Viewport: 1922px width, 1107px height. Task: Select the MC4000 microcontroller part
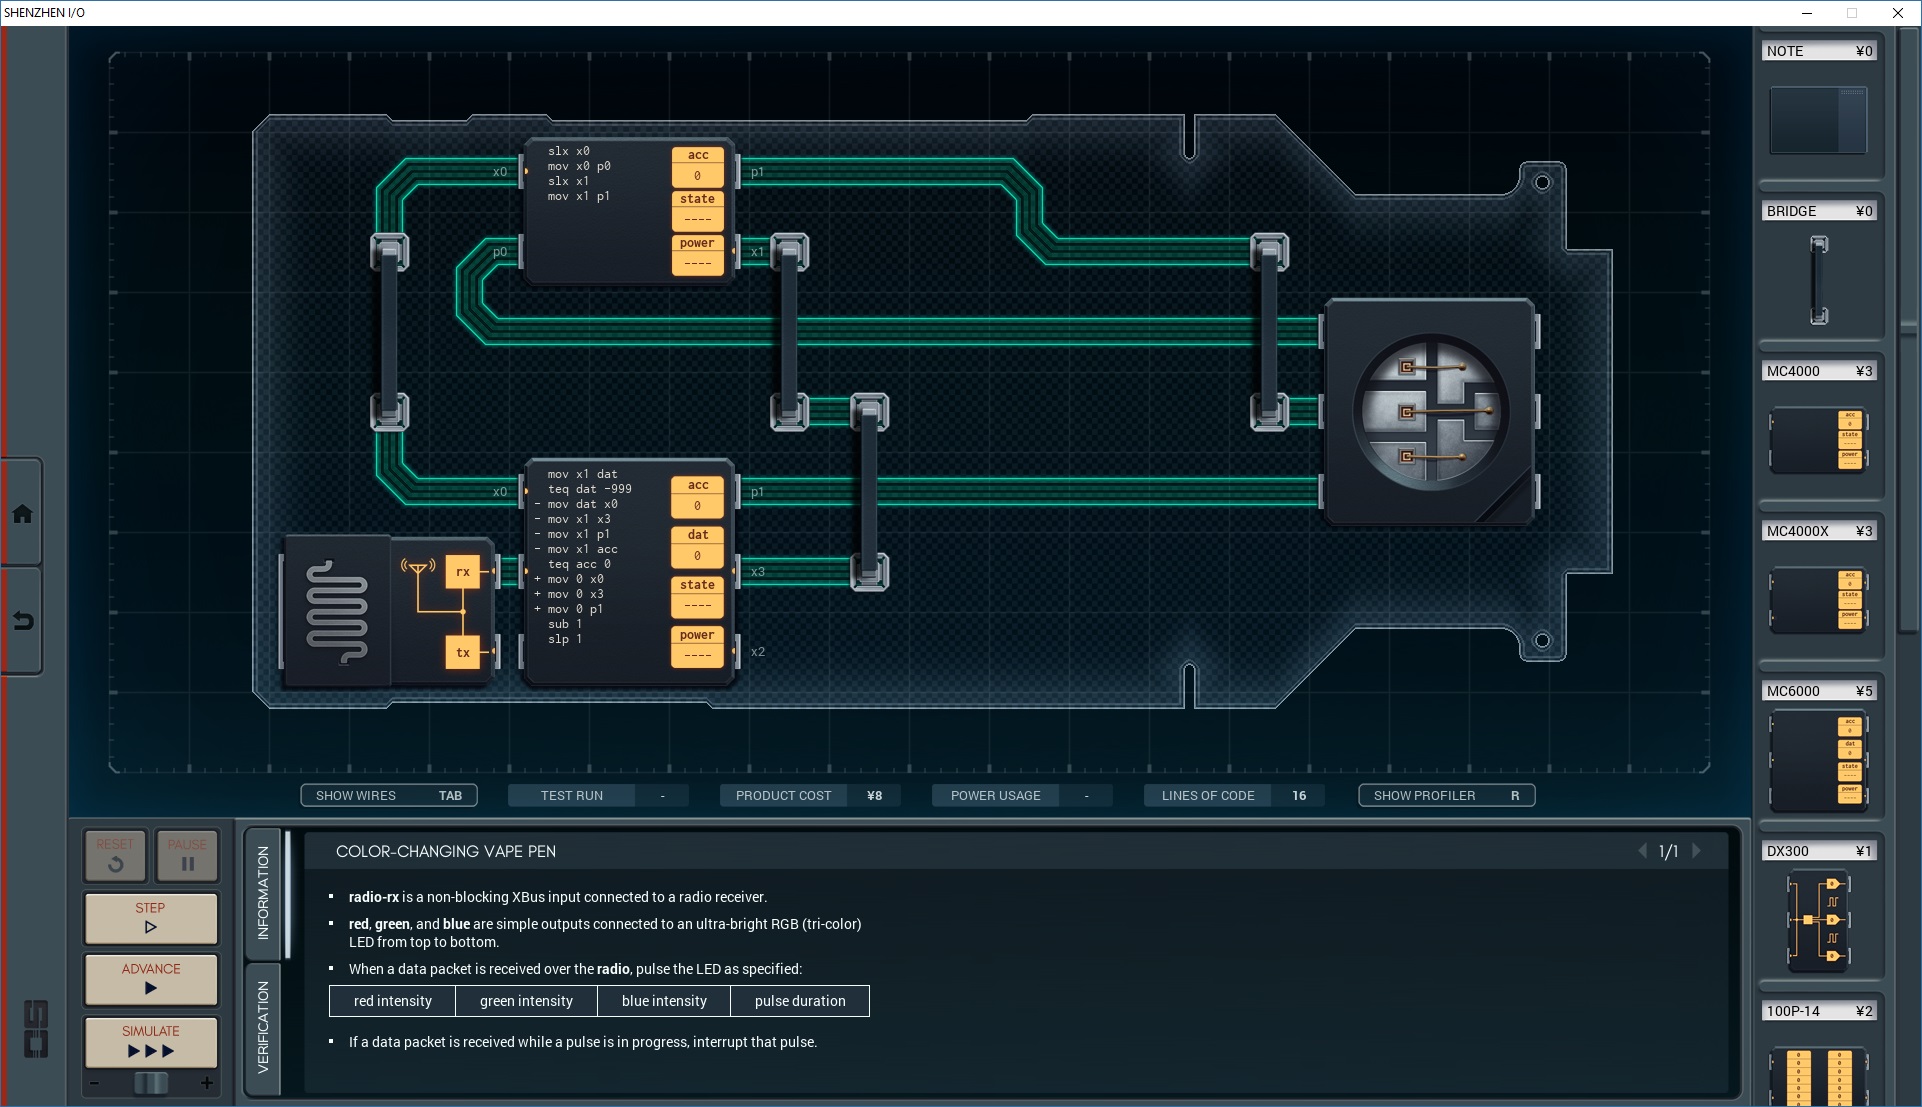pos(1818,439)
